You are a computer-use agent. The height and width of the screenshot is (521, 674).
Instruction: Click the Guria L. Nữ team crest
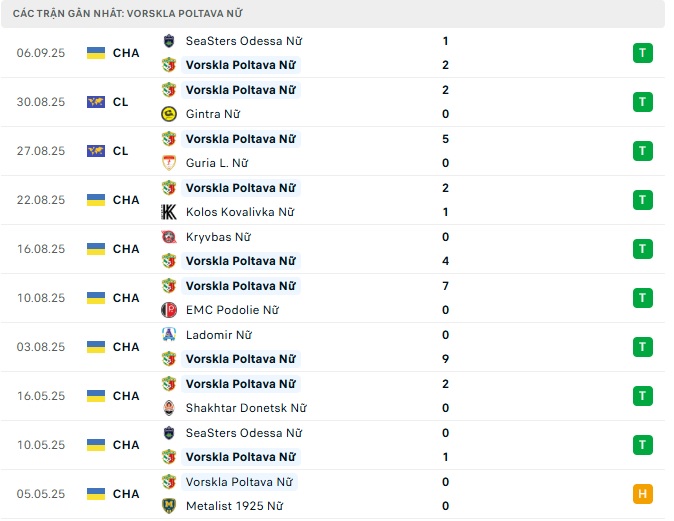coord(169,163)
